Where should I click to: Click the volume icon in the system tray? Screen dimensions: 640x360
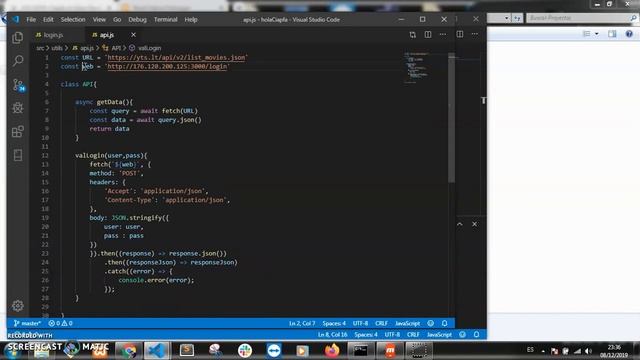(588, 351)
